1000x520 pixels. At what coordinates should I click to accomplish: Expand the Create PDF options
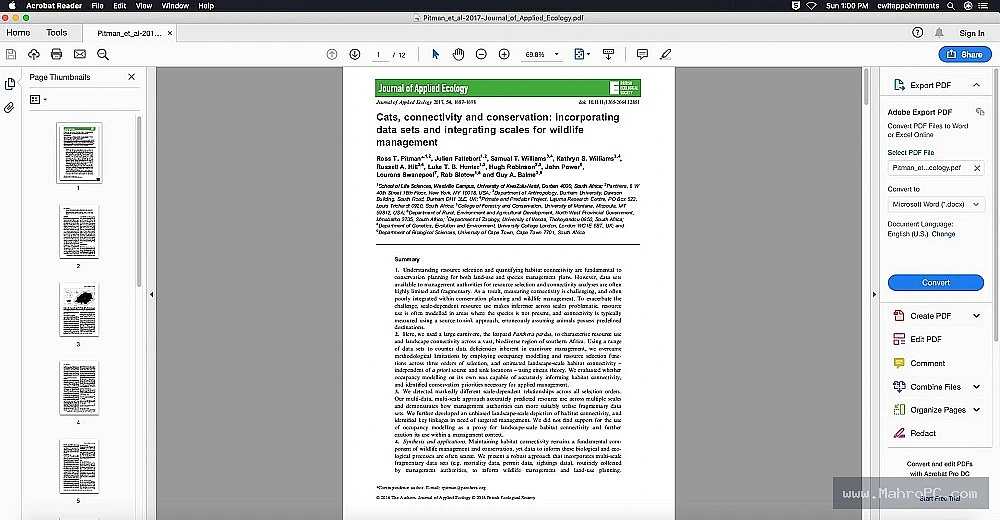(x=976, y=316)
